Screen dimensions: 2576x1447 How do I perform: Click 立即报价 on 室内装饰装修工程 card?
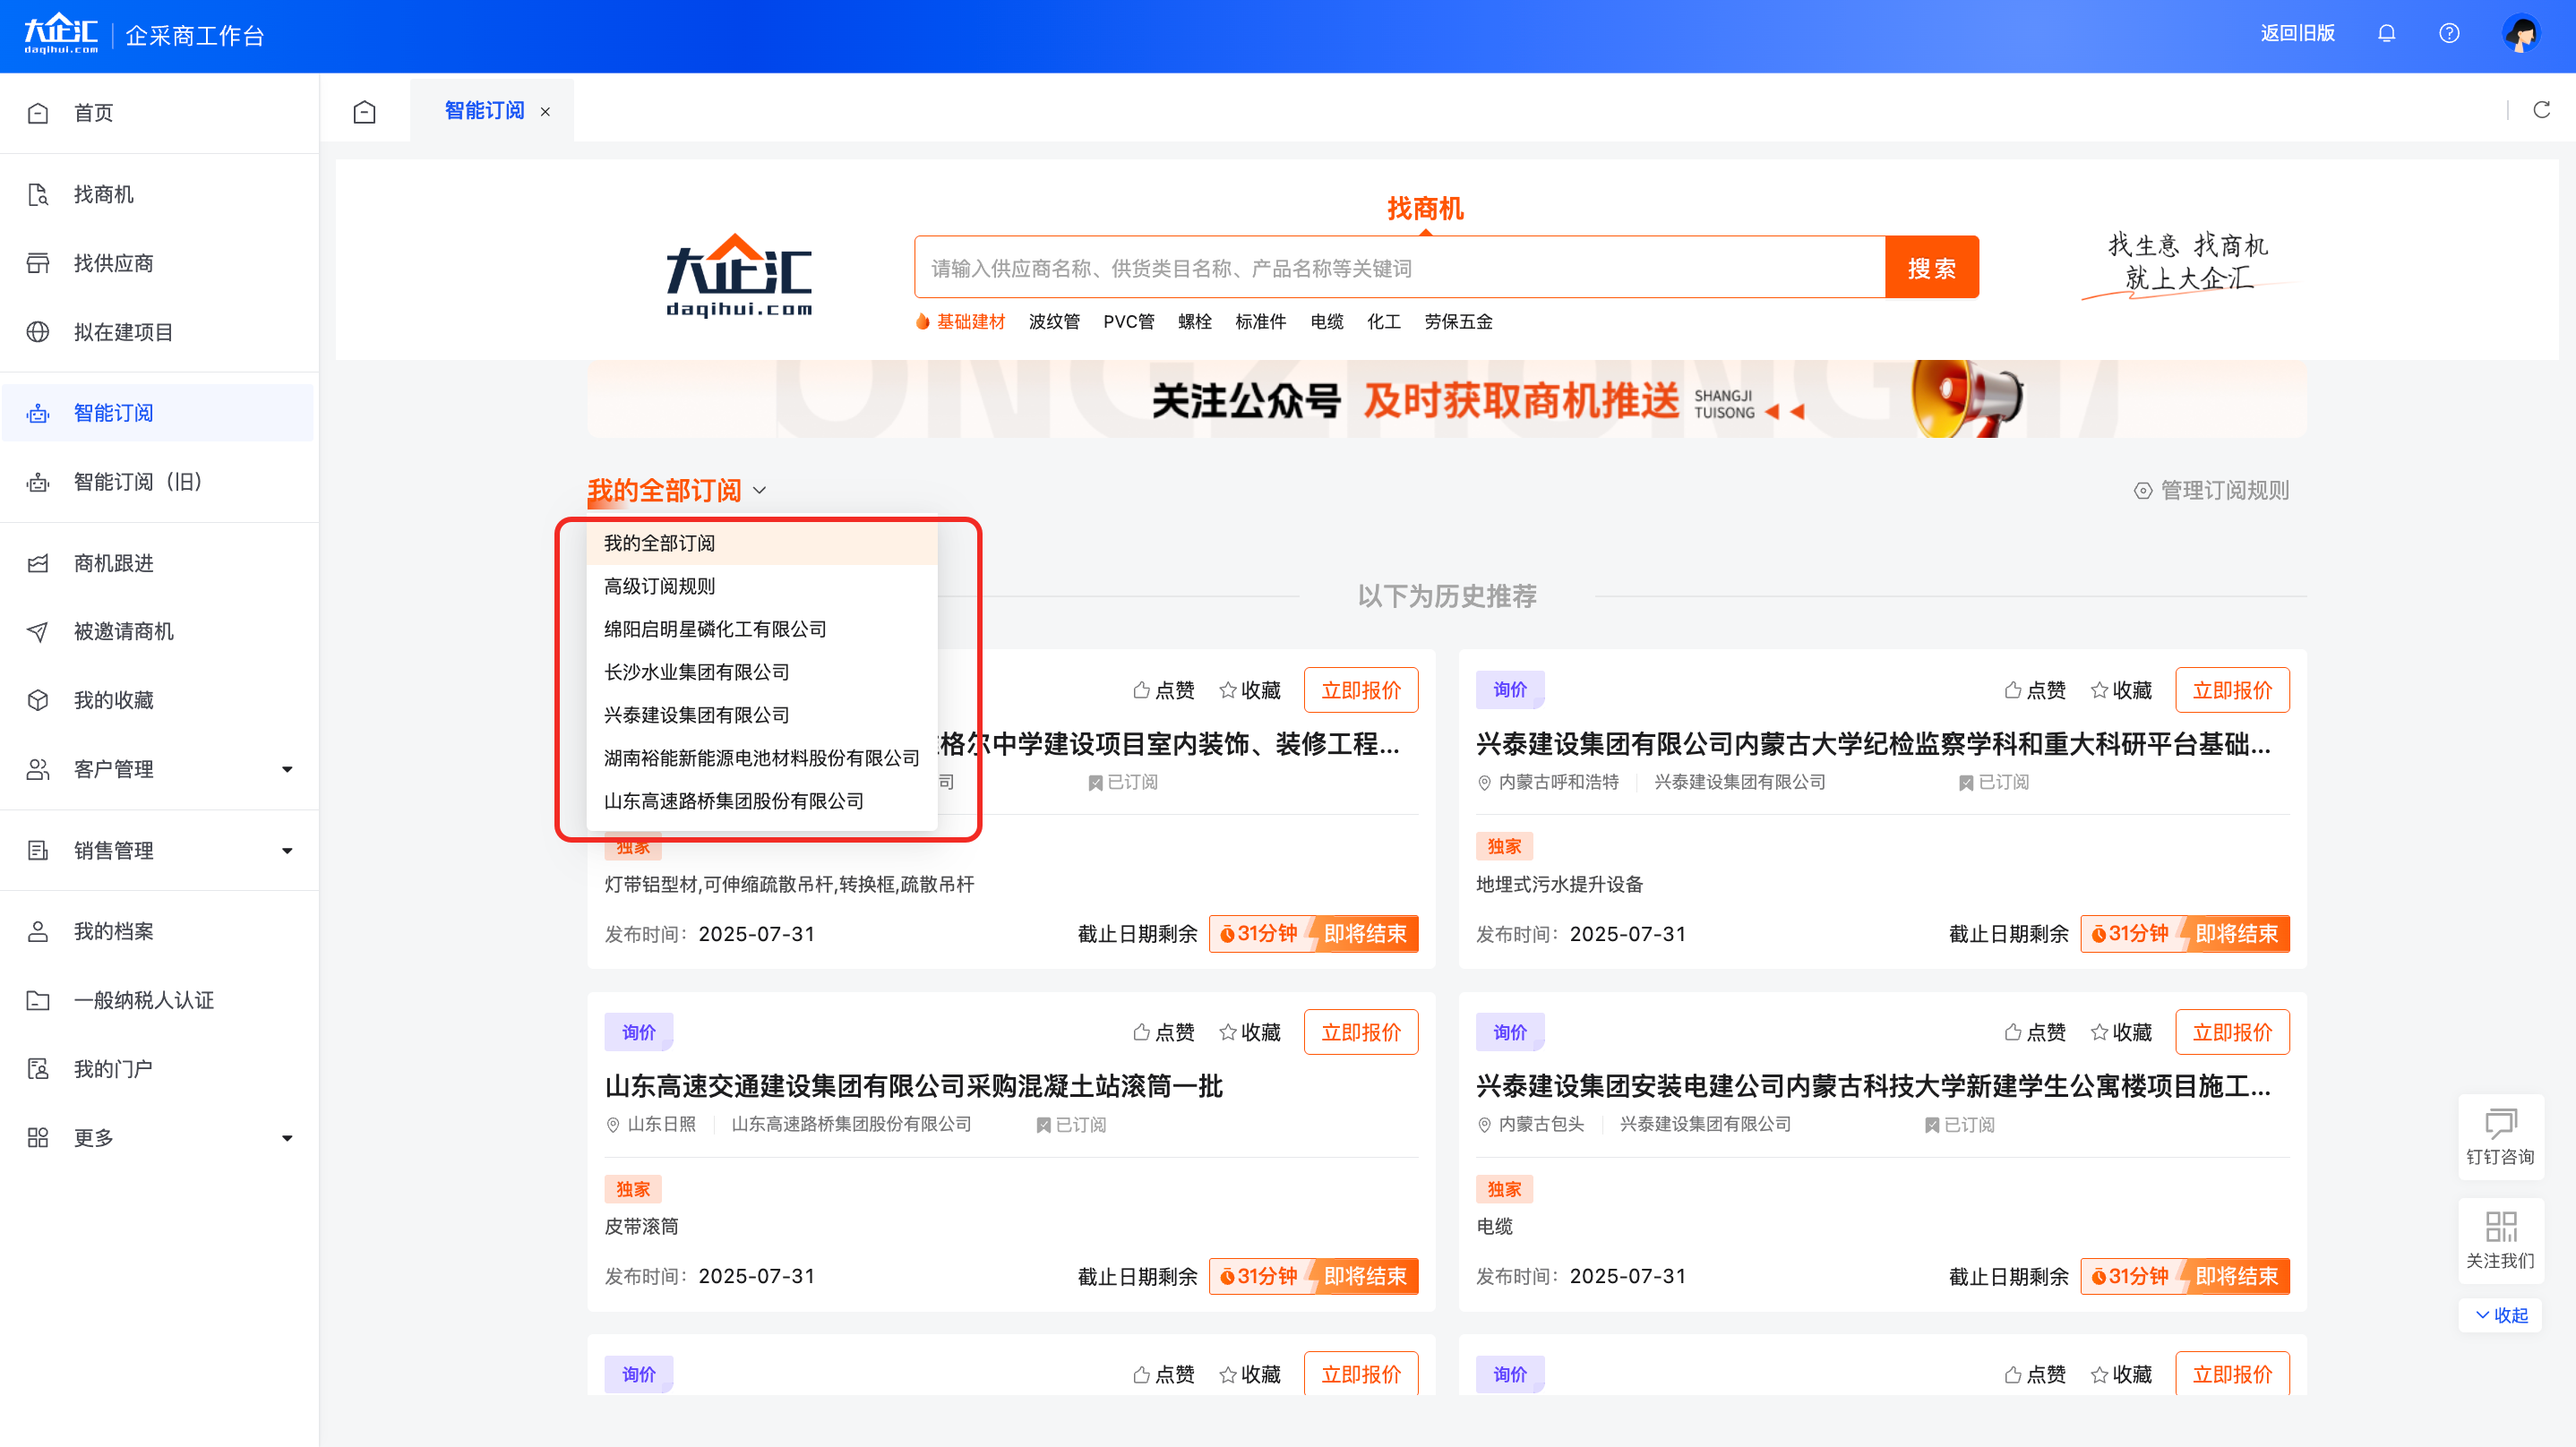point(1361,690)
